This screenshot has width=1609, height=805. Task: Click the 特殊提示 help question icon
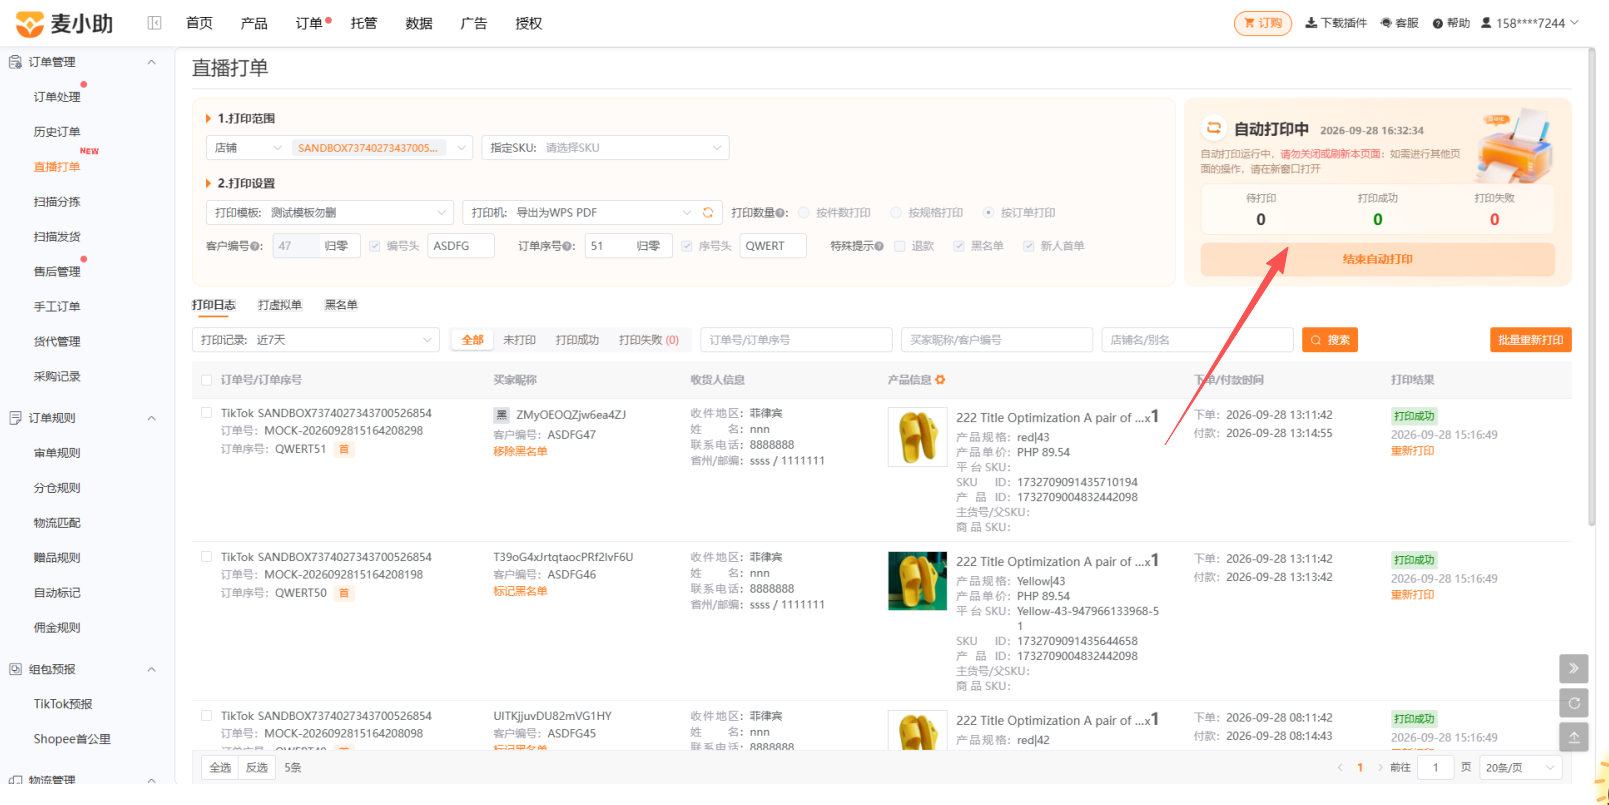[x=879, y=246]
